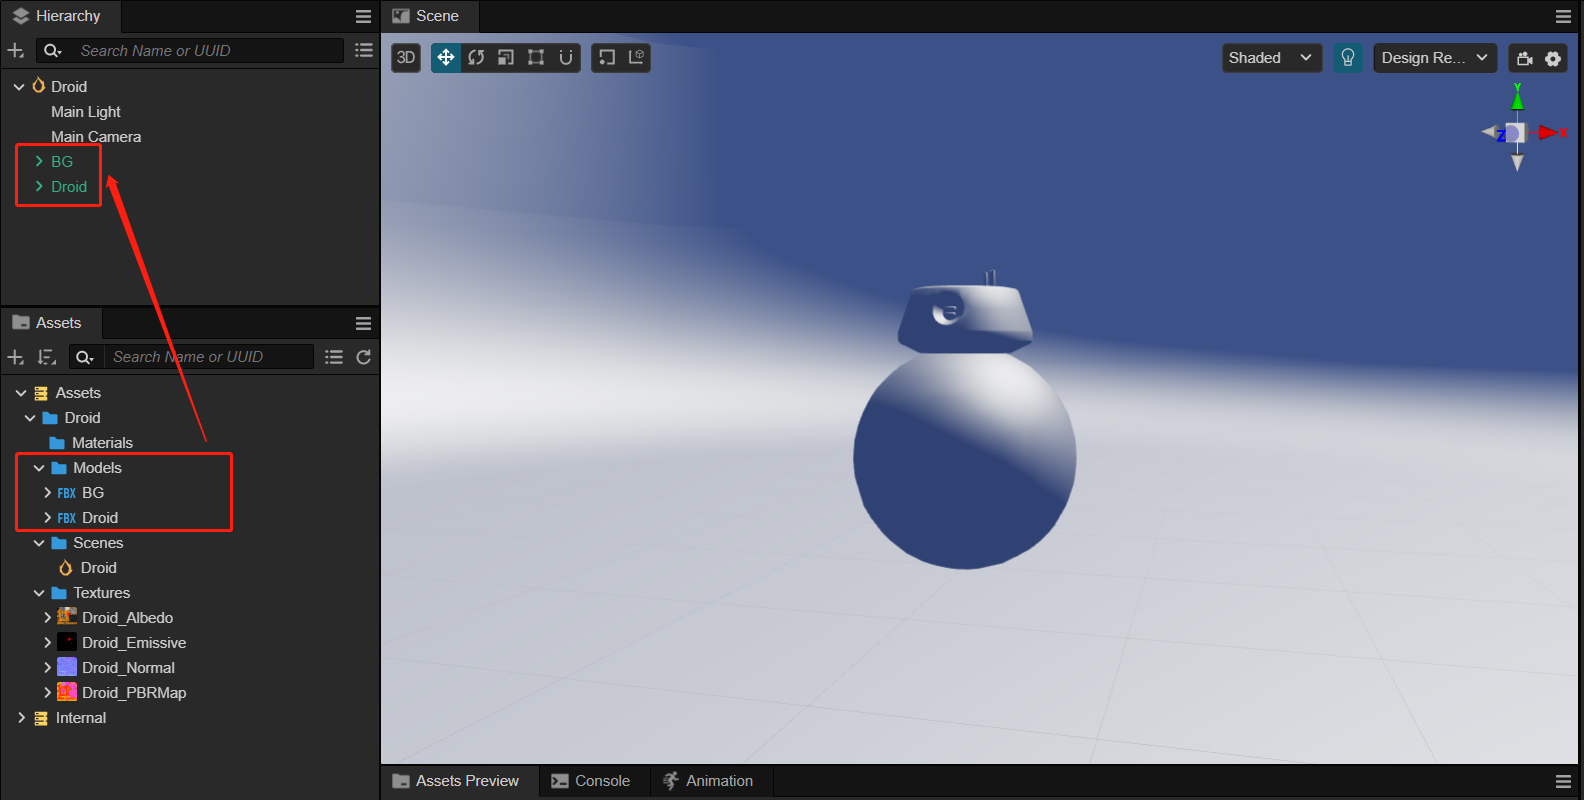Select the Droid_Normal texture thumbnail
The height and width of the screenshot is (800, 1584).
(67, 667)
